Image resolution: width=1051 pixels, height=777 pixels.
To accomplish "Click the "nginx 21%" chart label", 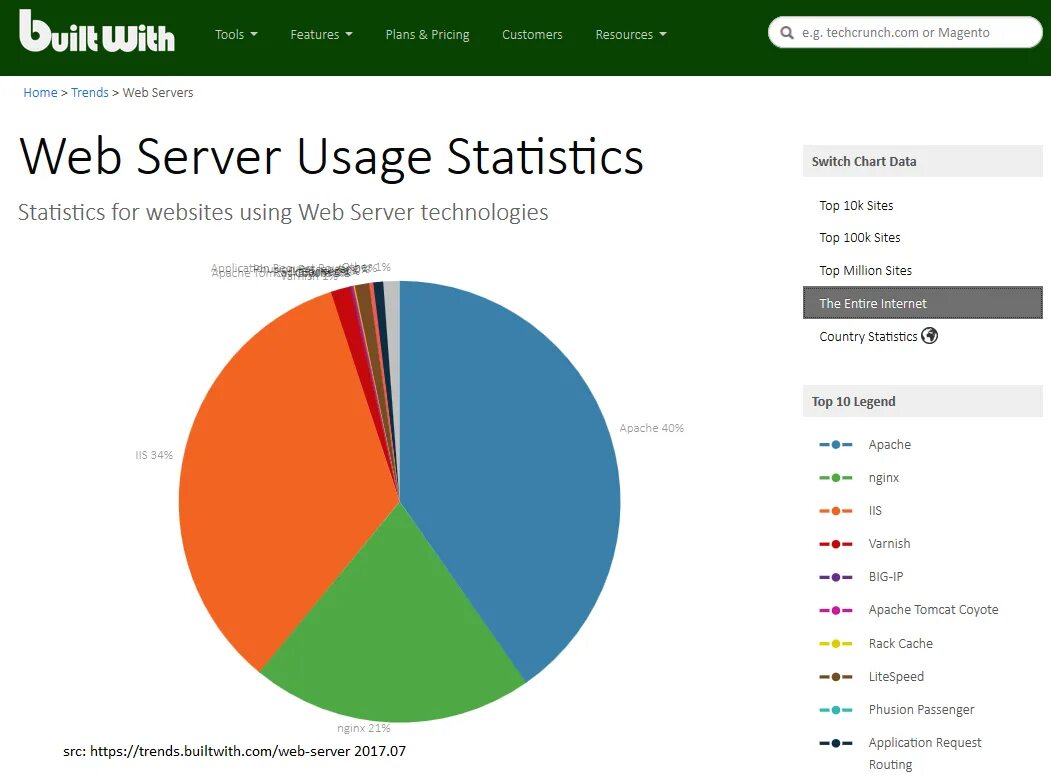I will click(363, 728).
